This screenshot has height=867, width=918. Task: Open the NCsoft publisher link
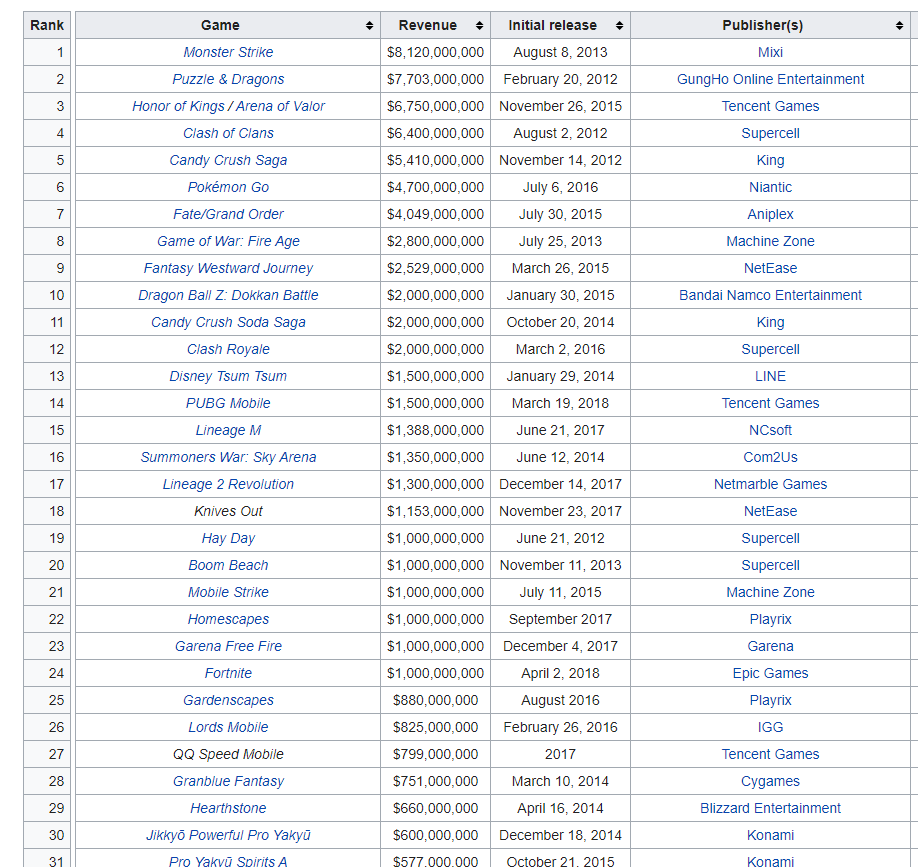(x=770, y=429)
